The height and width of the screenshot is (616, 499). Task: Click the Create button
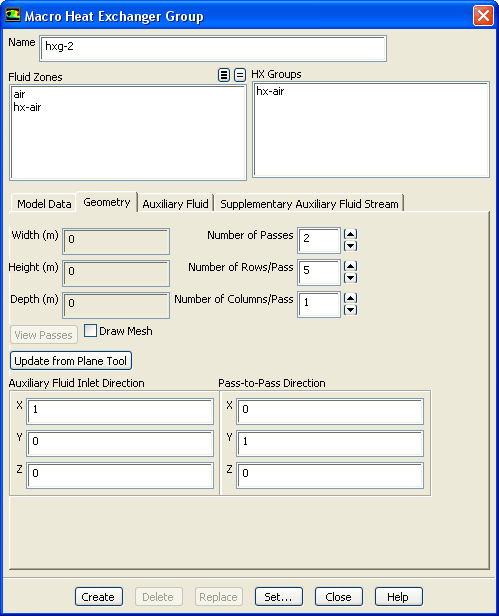[x=99, y=597]
